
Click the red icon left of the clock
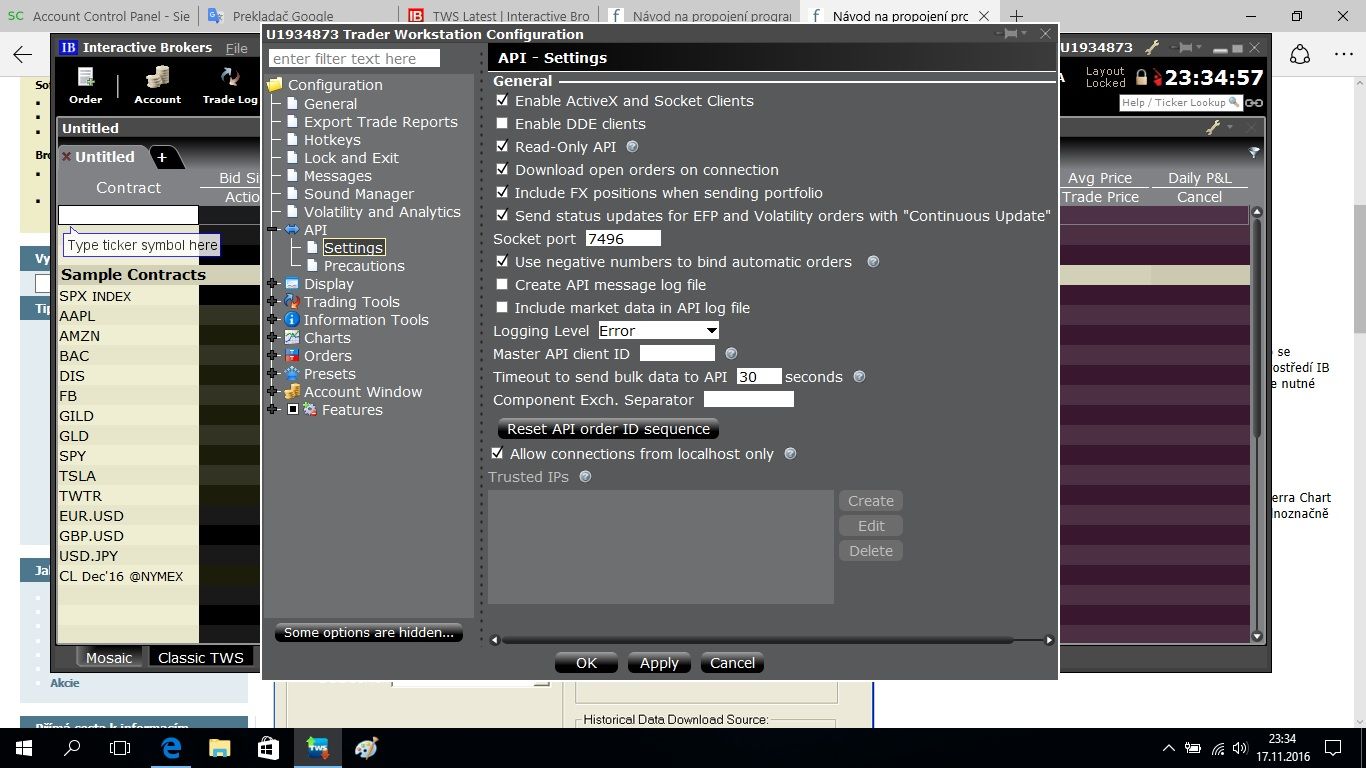pyautogui.click(x=1157, y=78)
